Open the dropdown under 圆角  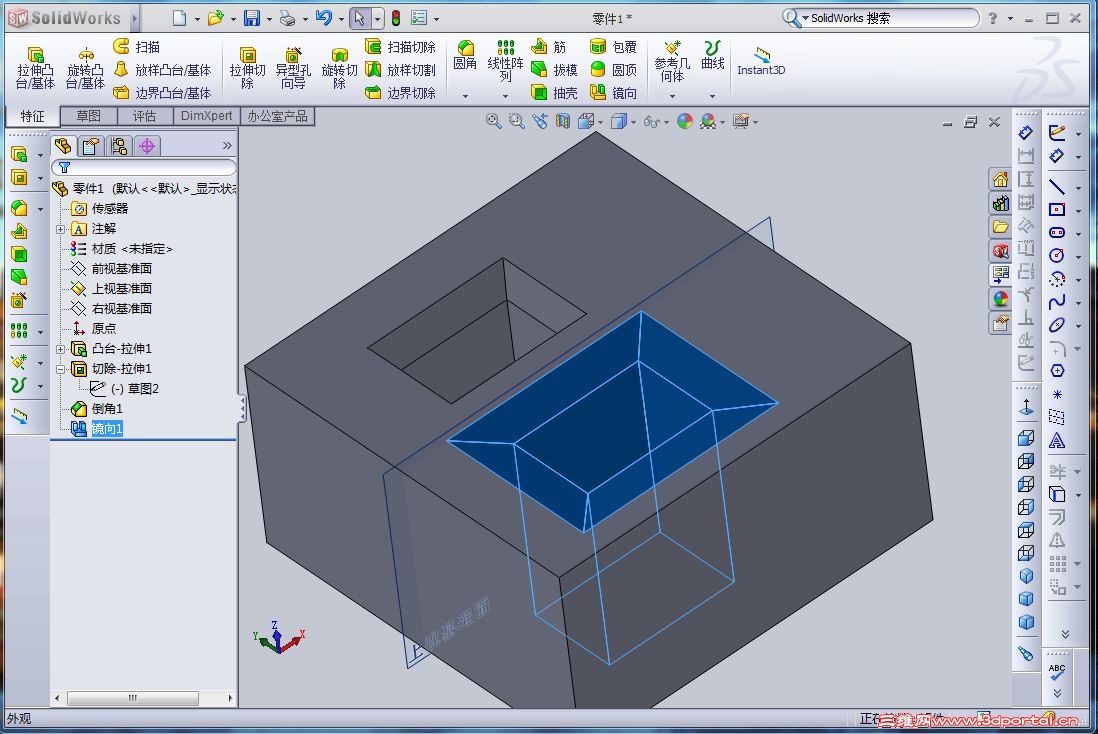465,95
